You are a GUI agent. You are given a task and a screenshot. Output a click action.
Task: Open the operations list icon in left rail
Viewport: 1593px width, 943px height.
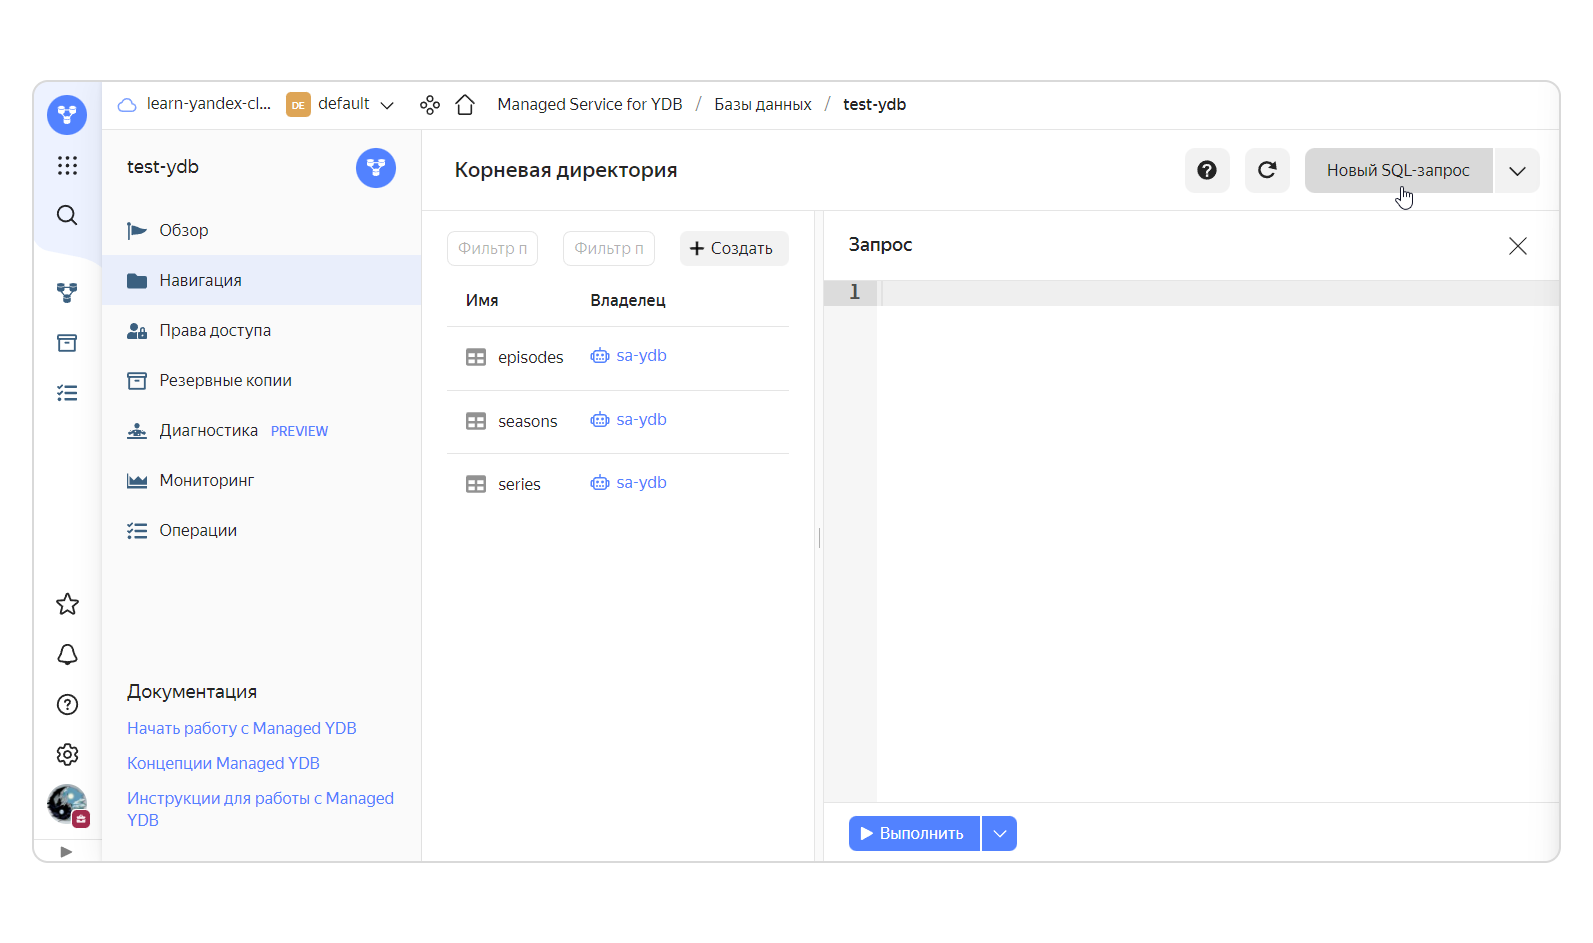pyautogui.click(x=67, y=393)
